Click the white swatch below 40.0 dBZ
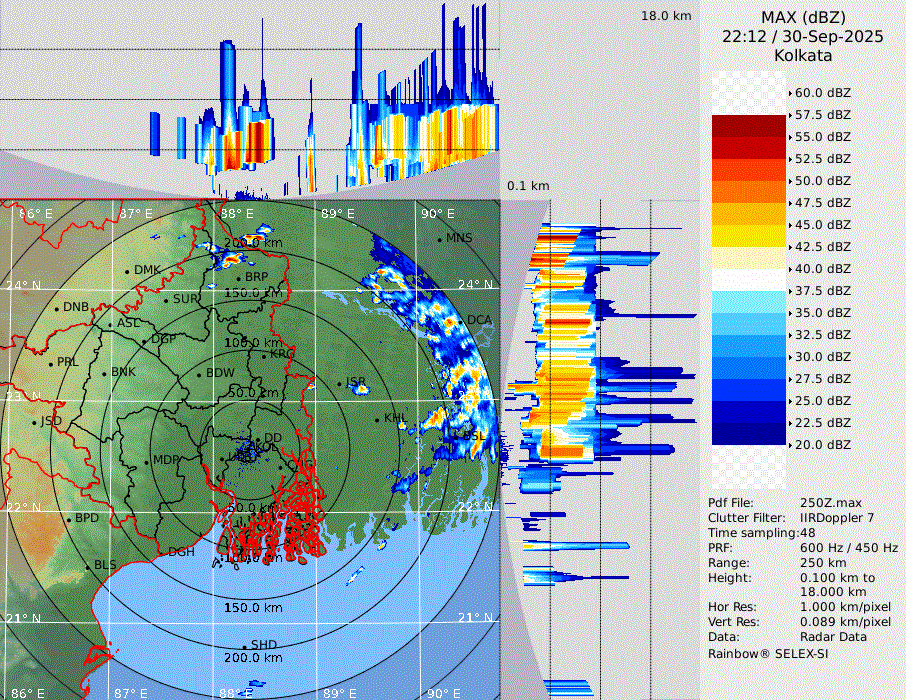Viewport: 906px width, 700px height. pos(749,279)
